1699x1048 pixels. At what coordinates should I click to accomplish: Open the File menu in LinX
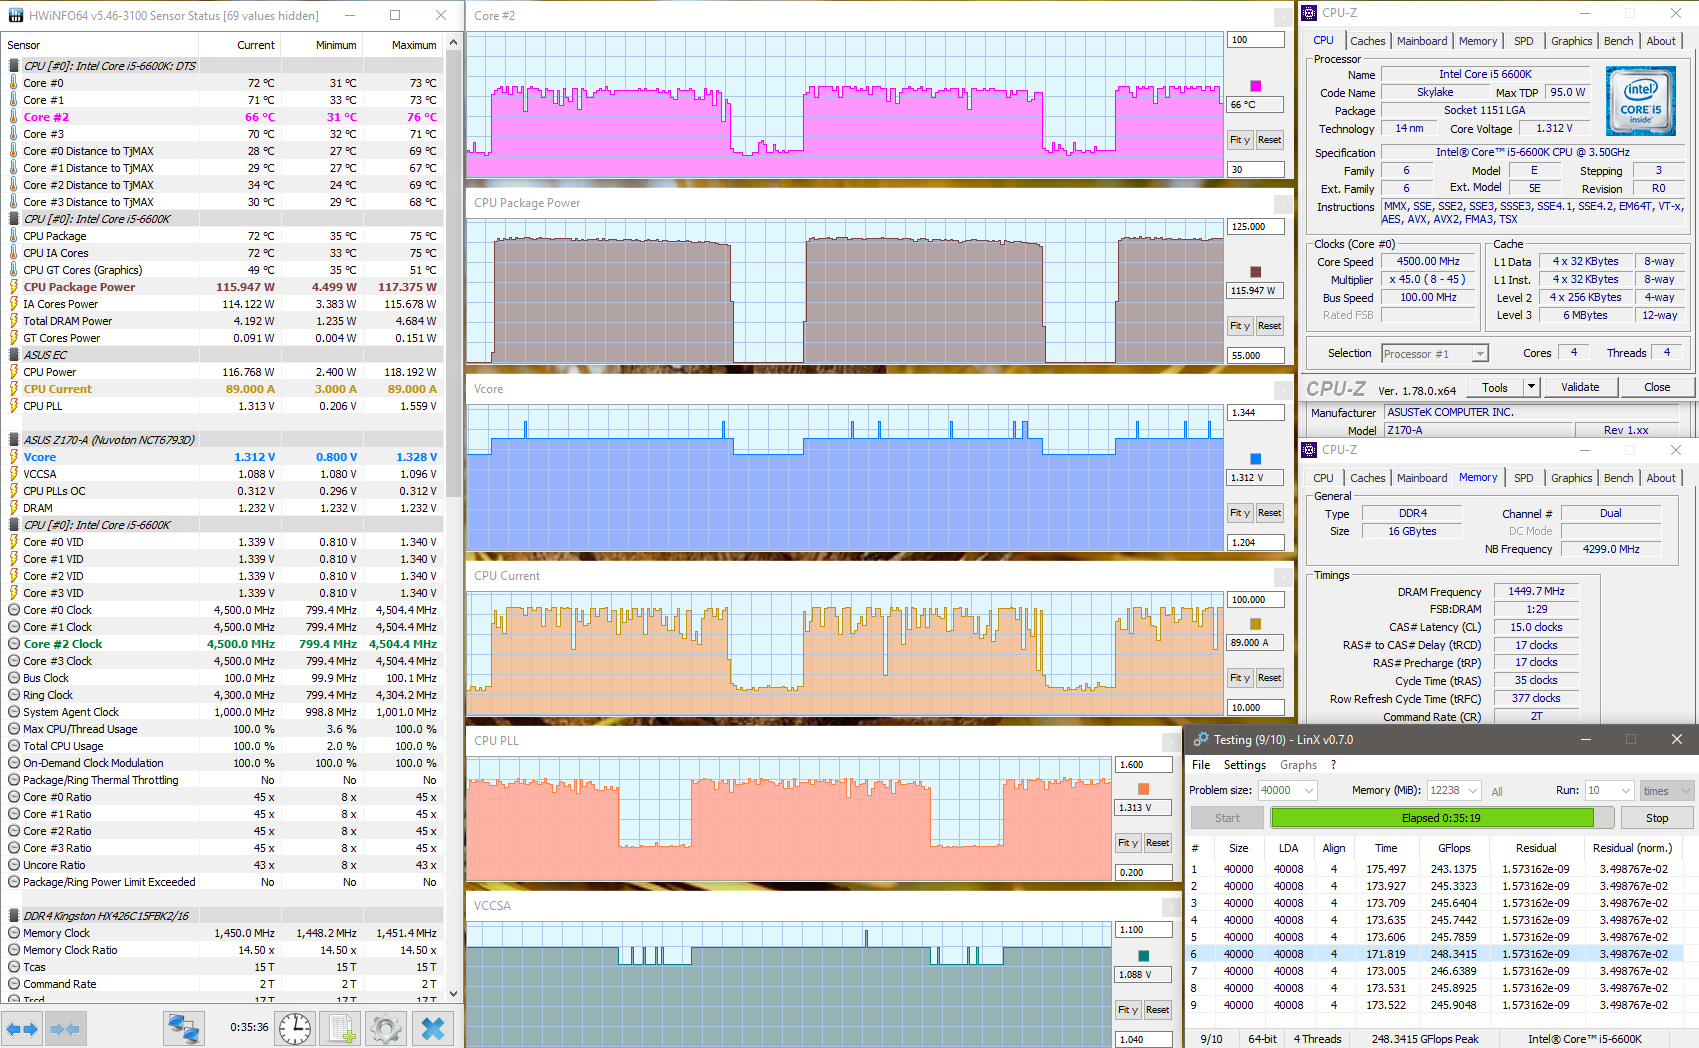[x=1201, y=765]
